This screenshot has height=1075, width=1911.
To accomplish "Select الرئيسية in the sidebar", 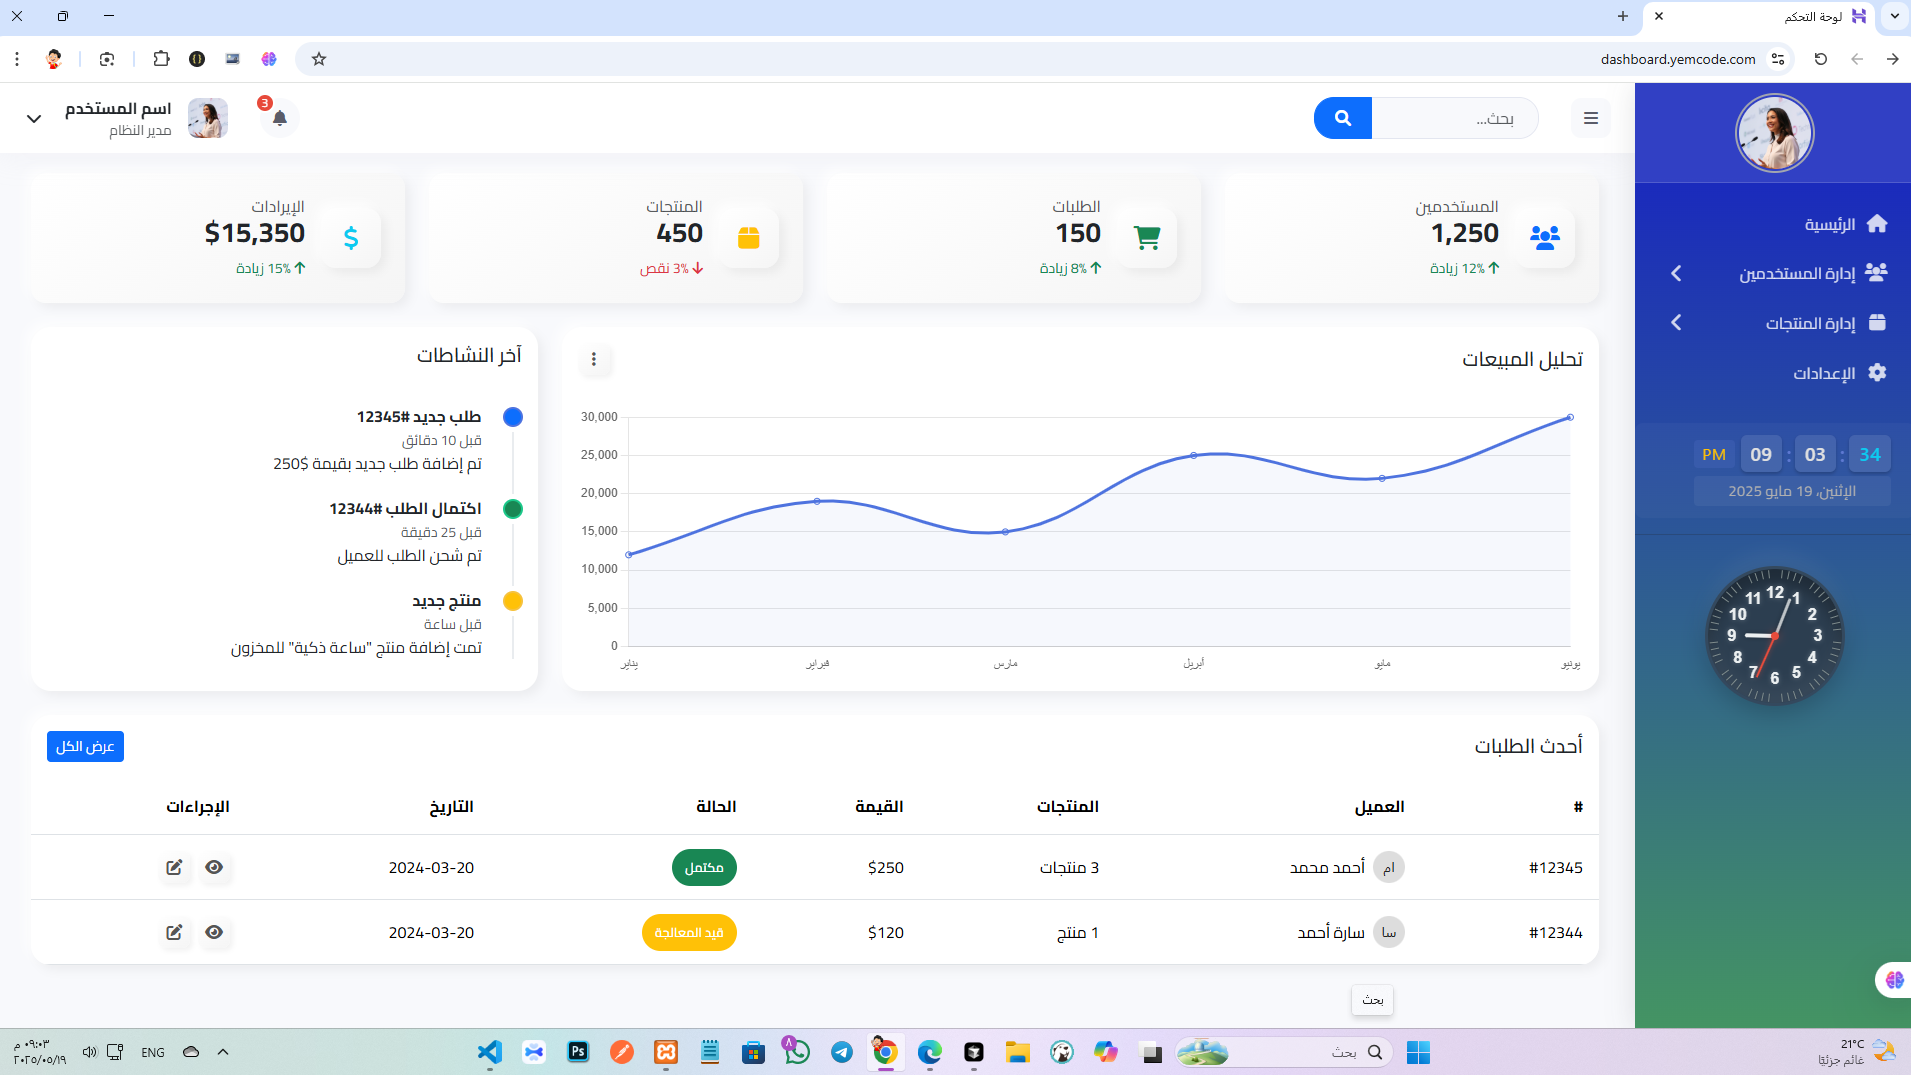I will [1830, 224].
